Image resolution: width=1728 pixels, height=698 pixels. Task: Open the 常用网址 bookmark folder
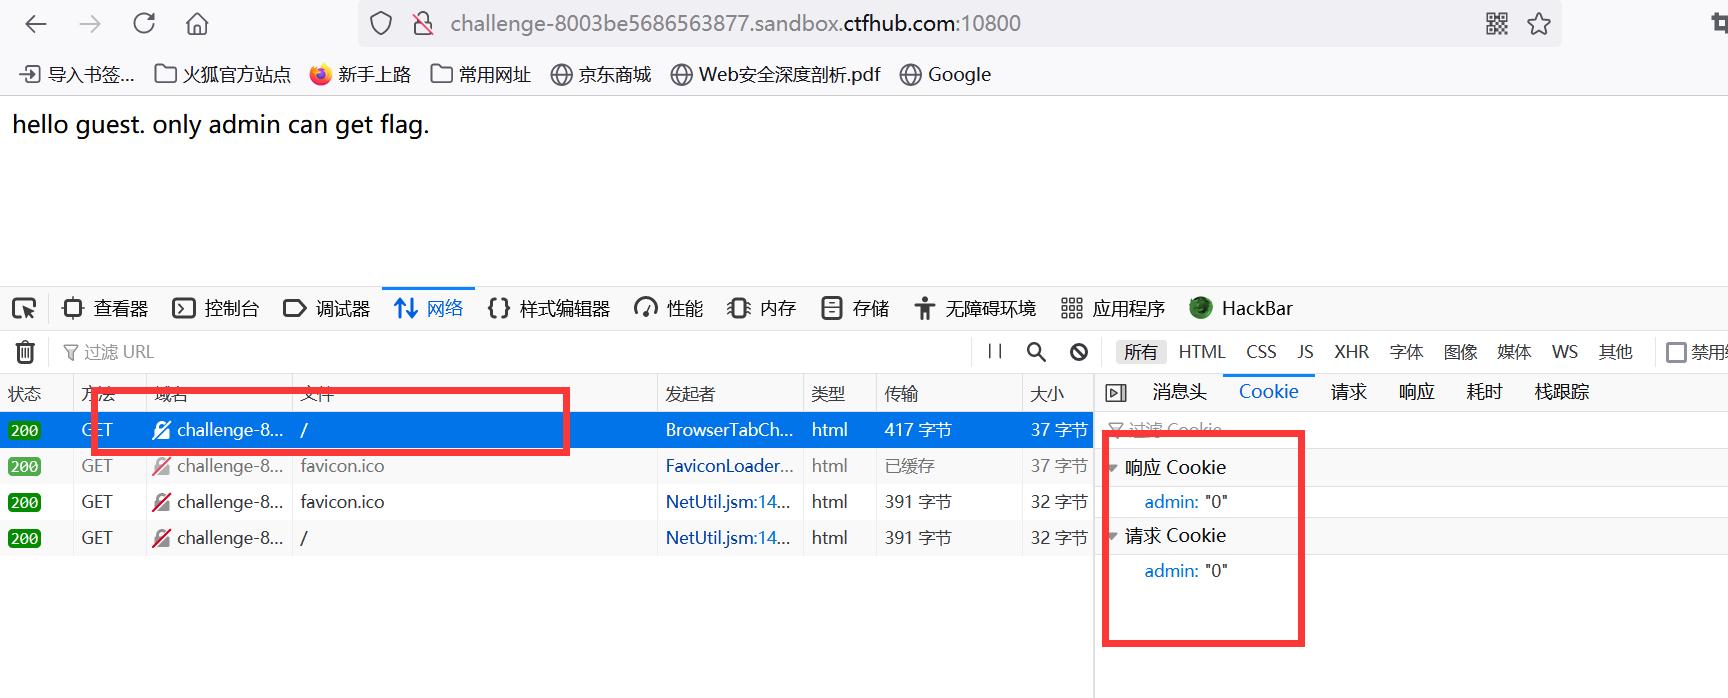coord(480,74)
